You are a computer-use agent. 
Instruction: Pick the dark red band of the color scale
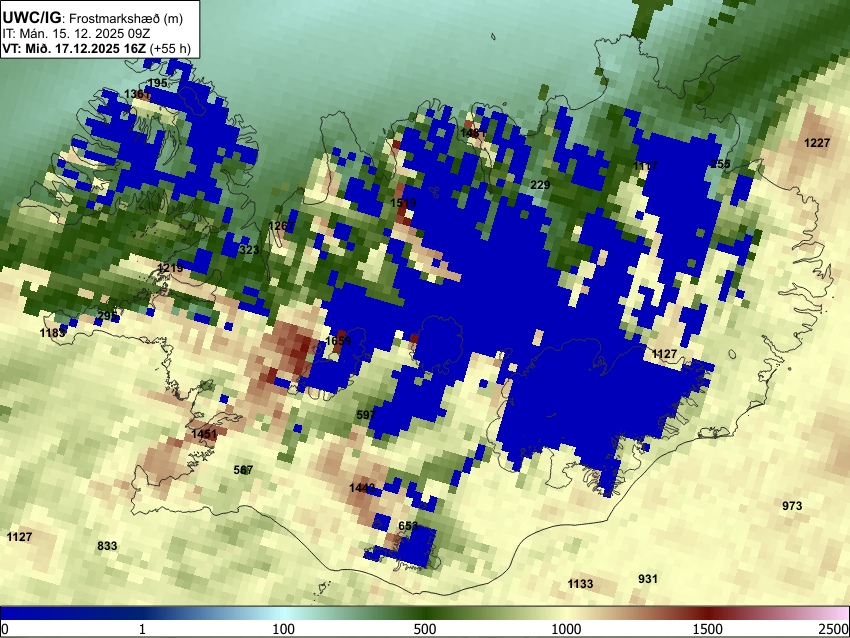[708, 613]
